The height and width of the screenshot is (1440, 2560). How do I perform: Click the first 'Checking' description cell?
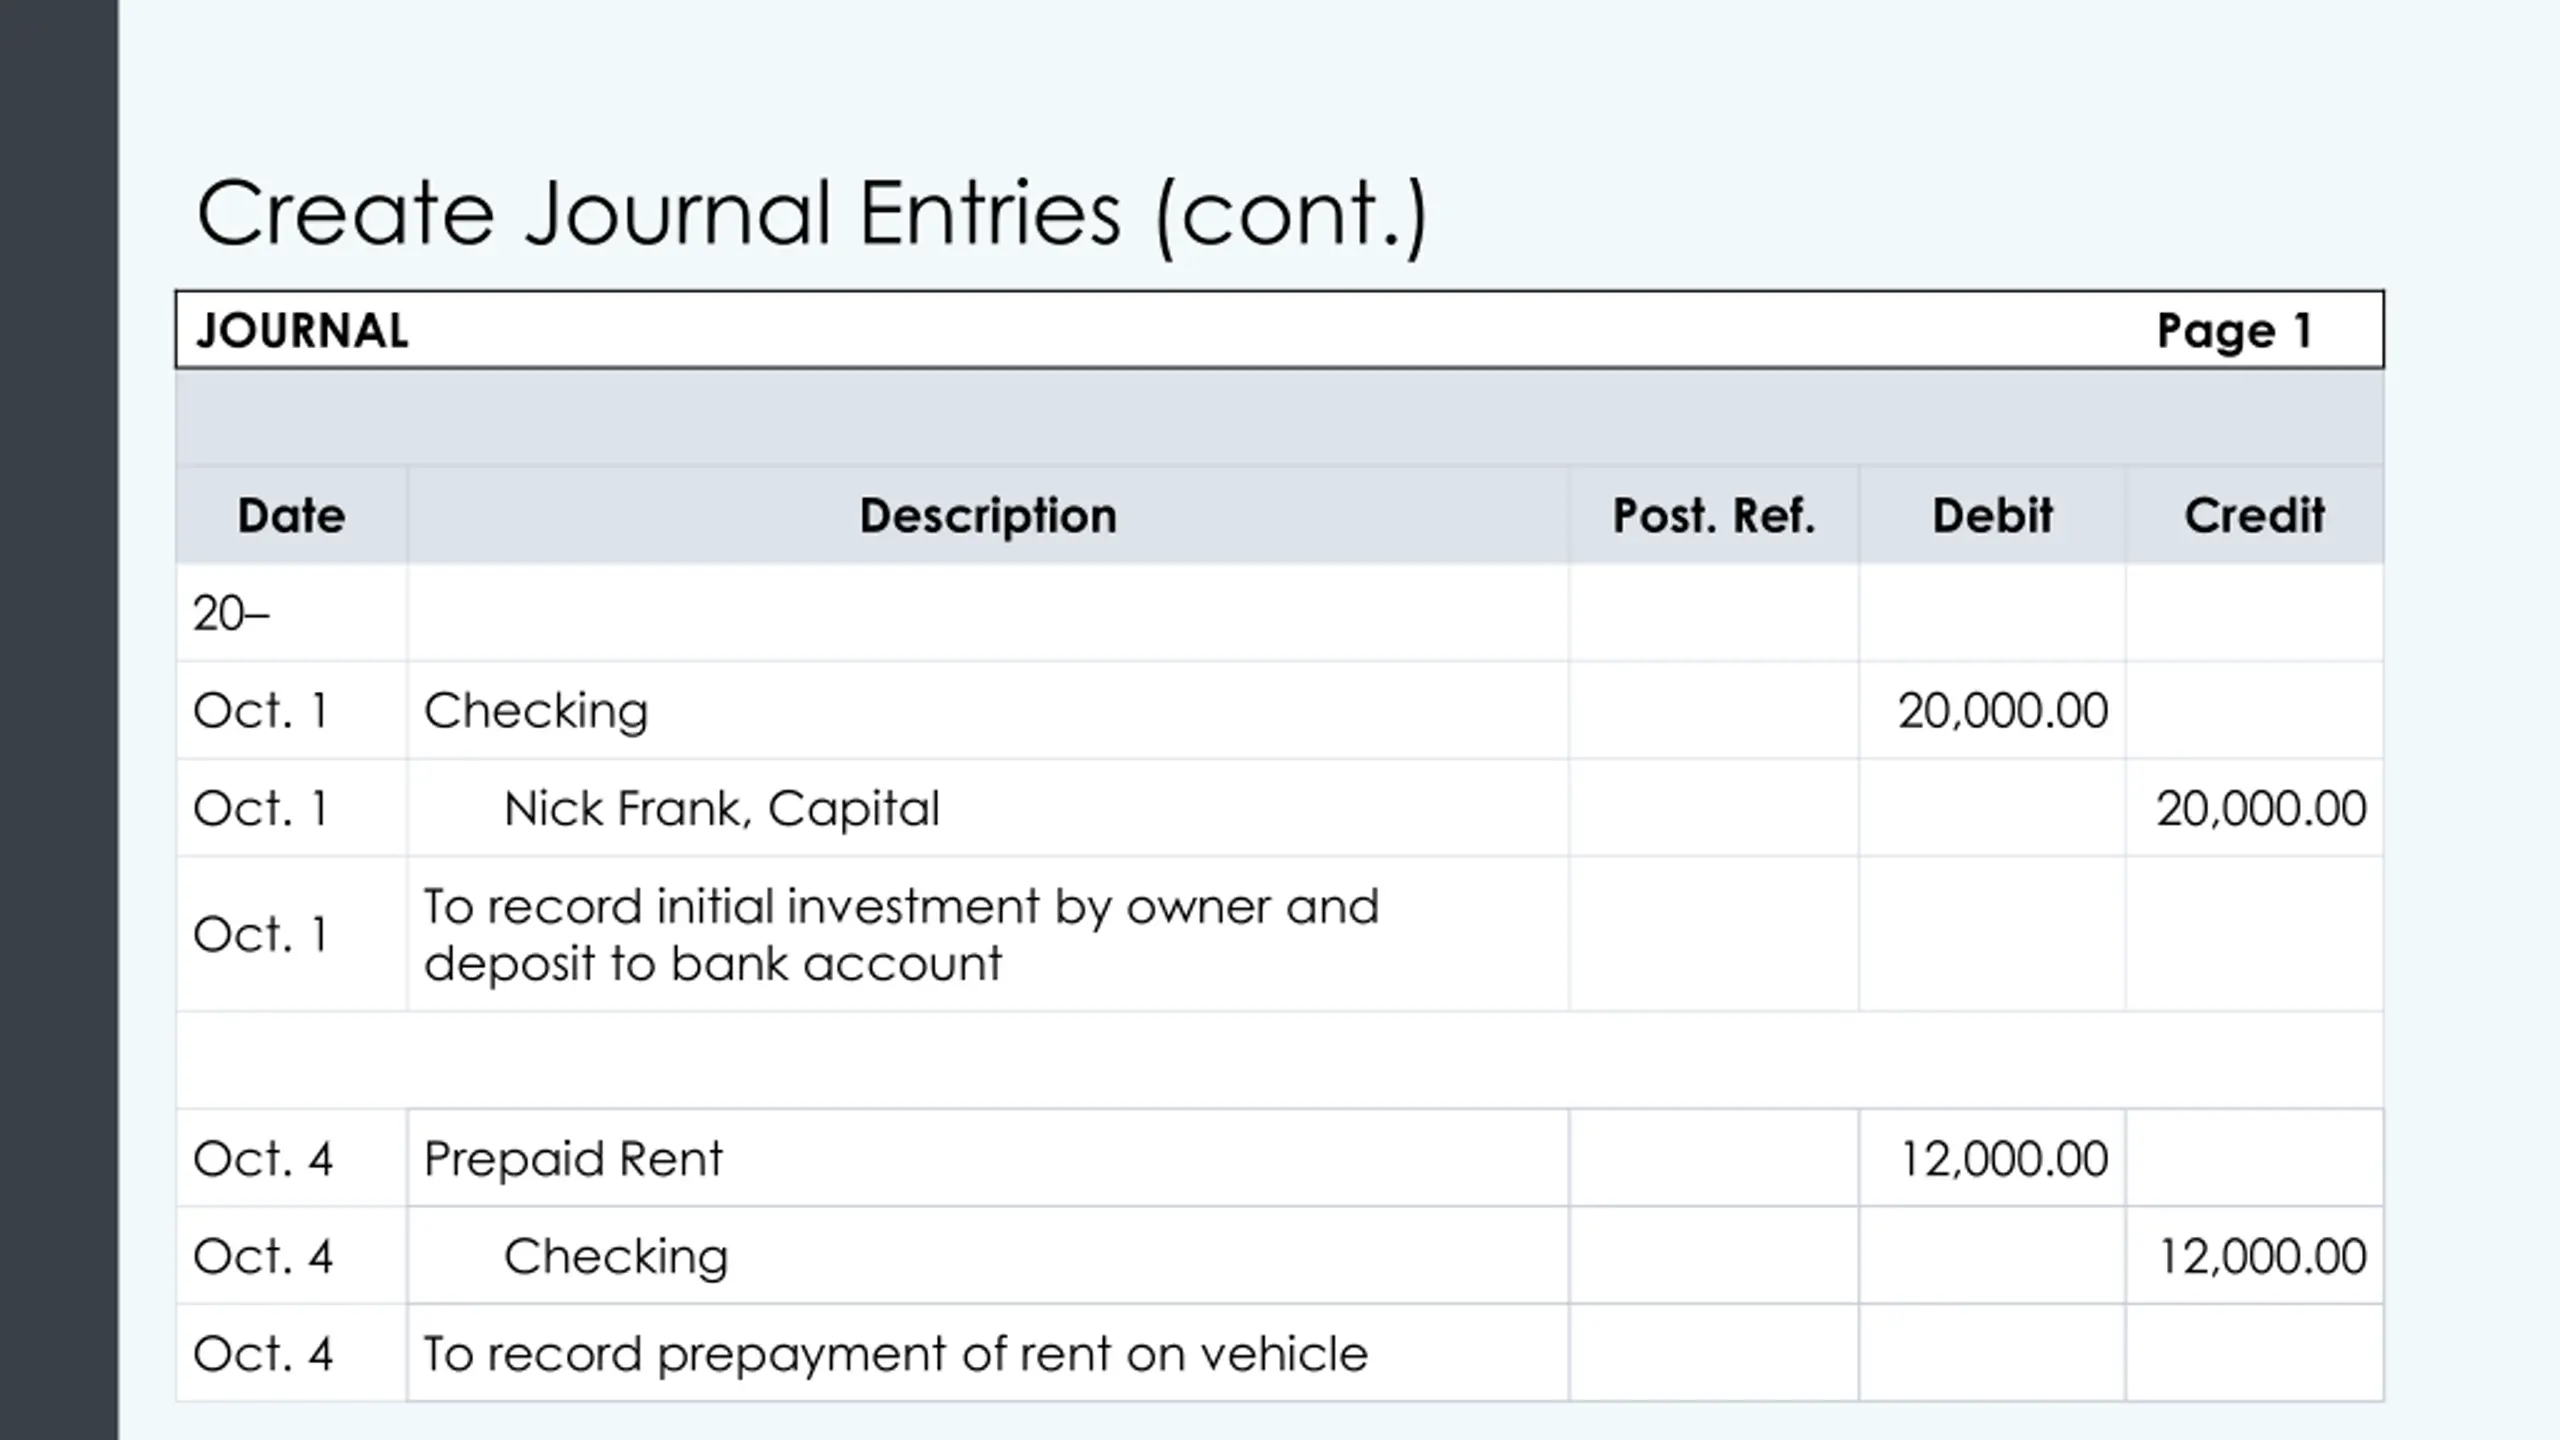pos(535,712)
